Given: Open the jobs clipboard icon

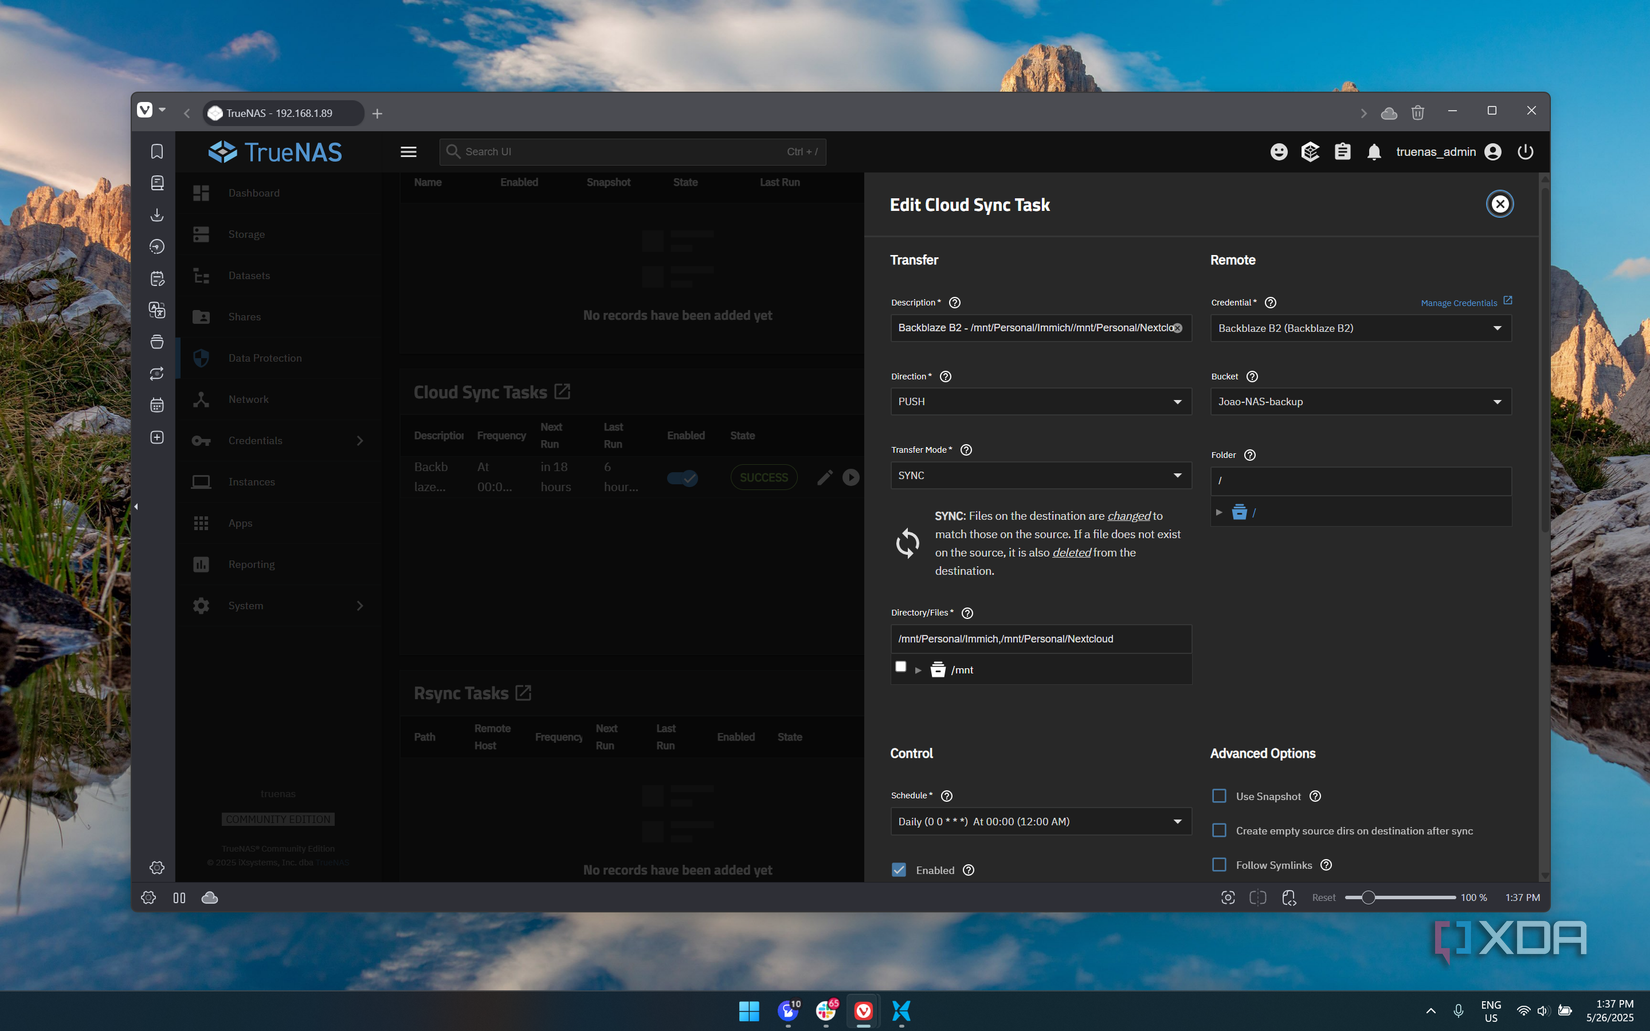Looking at the screenshot, I should (1342, 152).
